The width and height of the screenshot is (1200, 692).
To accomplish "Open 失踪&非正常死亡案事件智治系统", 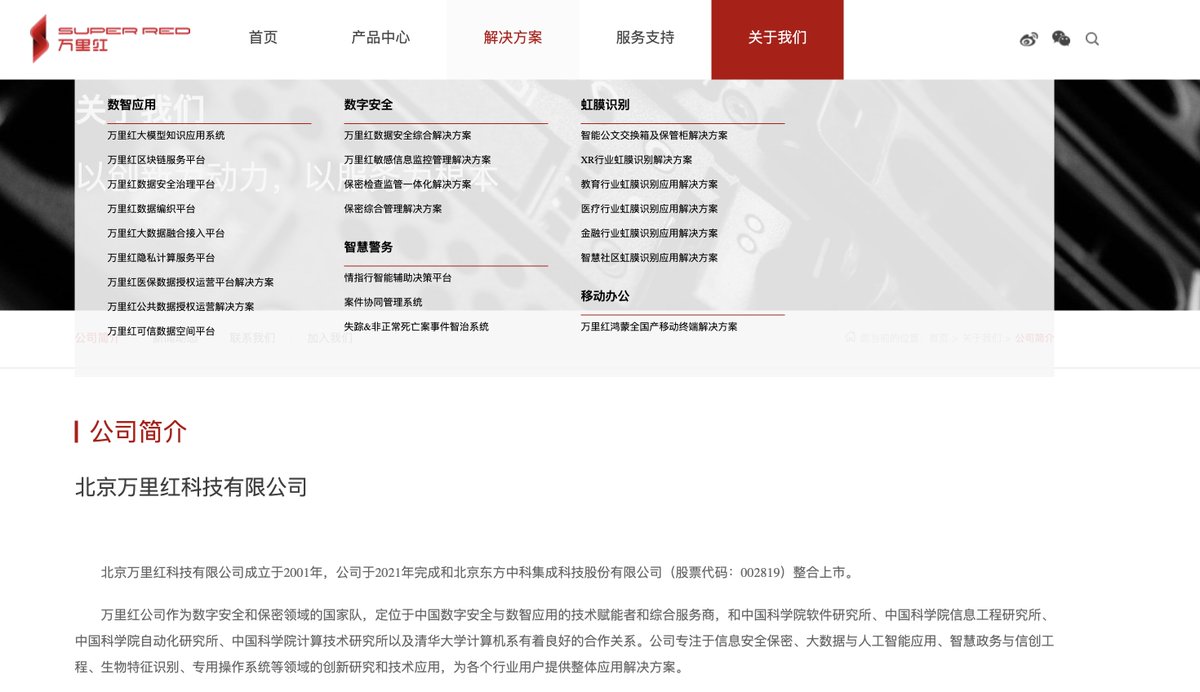I will 417,327.
